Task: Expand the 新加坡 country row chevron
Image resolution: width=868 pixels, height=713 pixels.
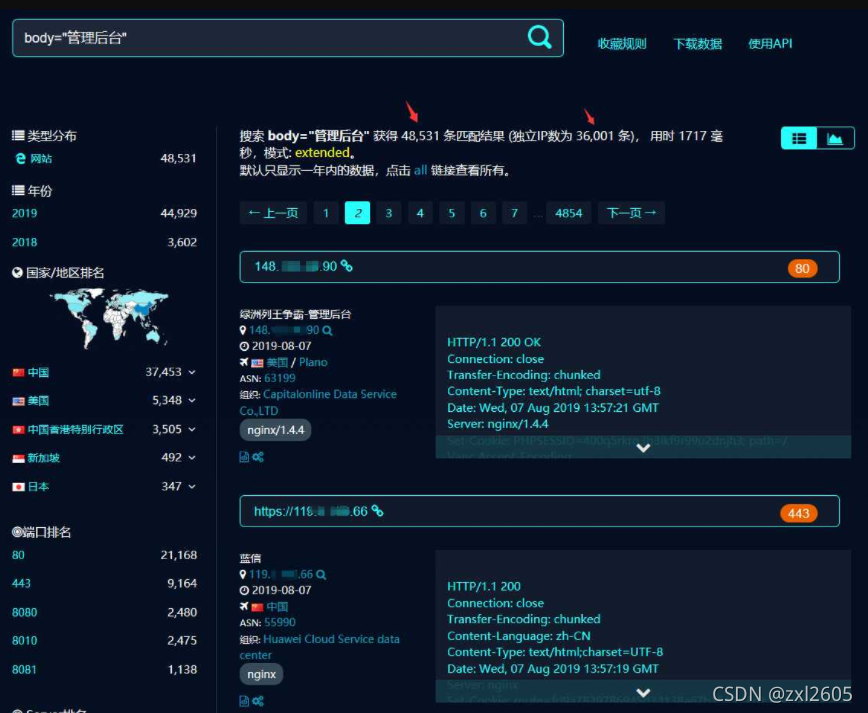Action: (x=192, y=458)
